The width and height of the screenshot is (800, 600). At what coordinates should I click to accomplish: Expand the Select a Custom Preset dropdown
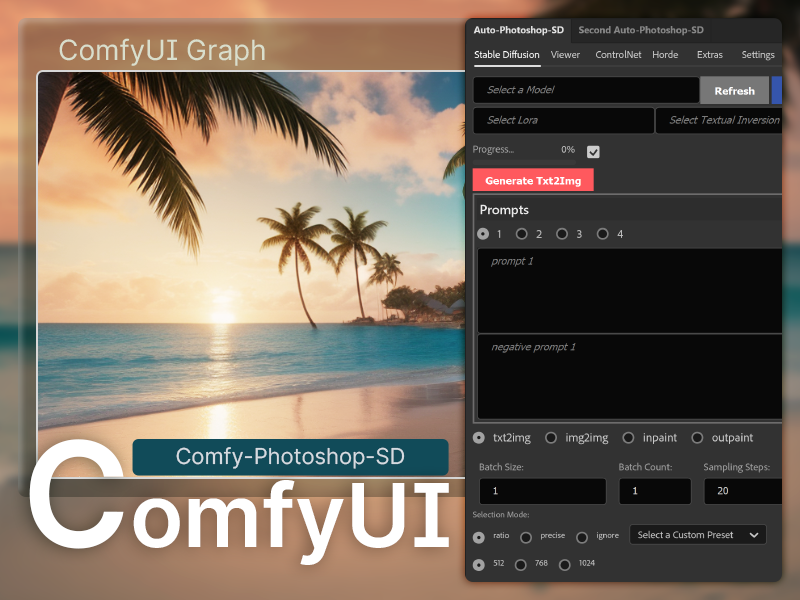tap(697, 534)
